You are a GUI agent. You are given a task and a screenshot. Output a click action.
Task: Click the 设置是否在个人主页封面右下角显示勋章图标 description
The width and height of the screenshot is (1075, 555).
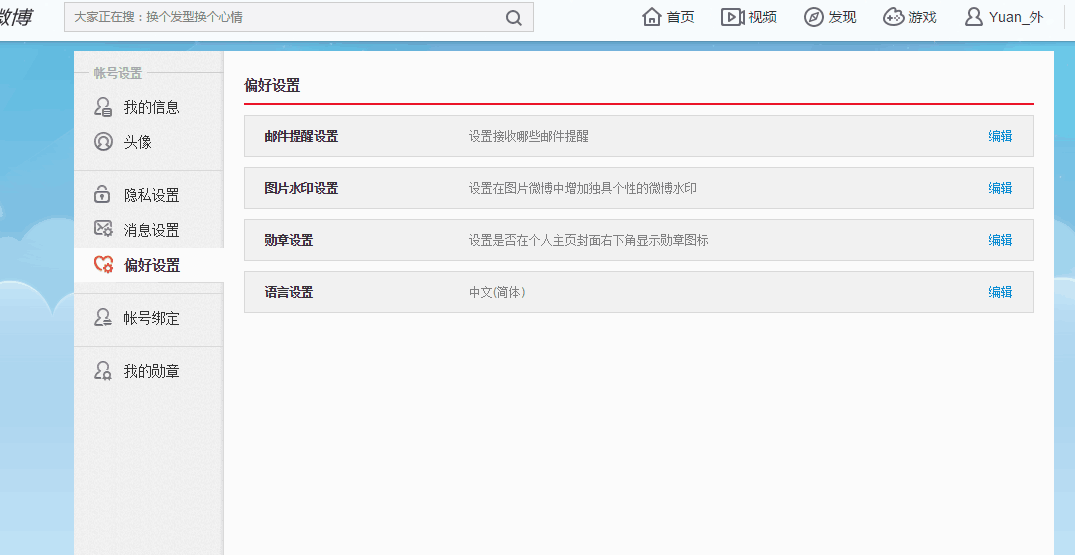click(588, 240)
